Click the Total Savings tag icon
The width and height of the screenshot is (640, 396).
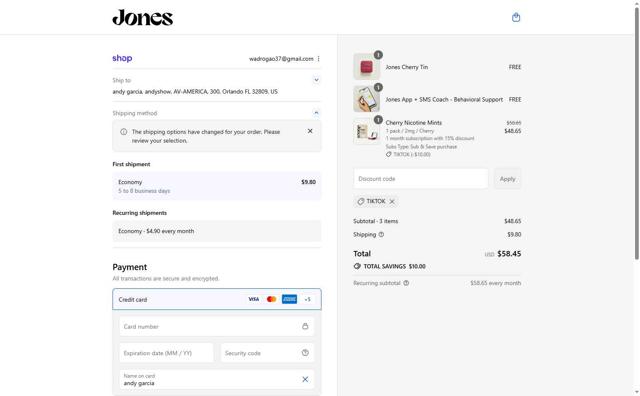(x=357, y=266)
